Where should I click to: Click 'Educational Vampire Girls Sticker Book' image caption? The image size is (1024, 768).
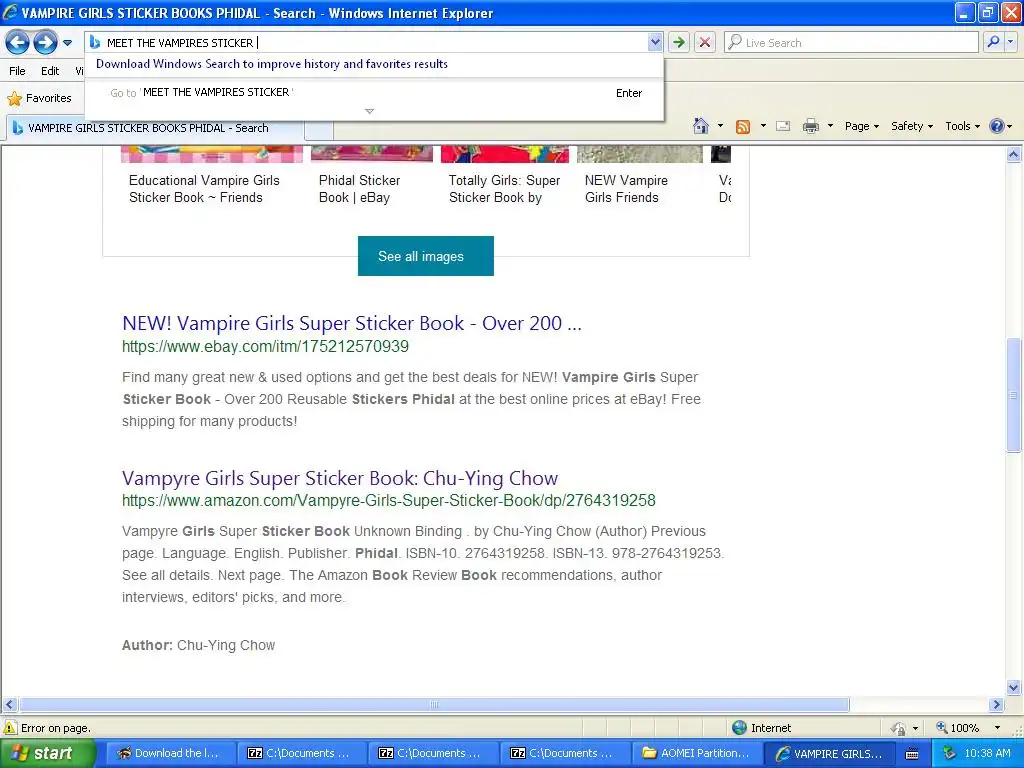(x=204, y=189)
